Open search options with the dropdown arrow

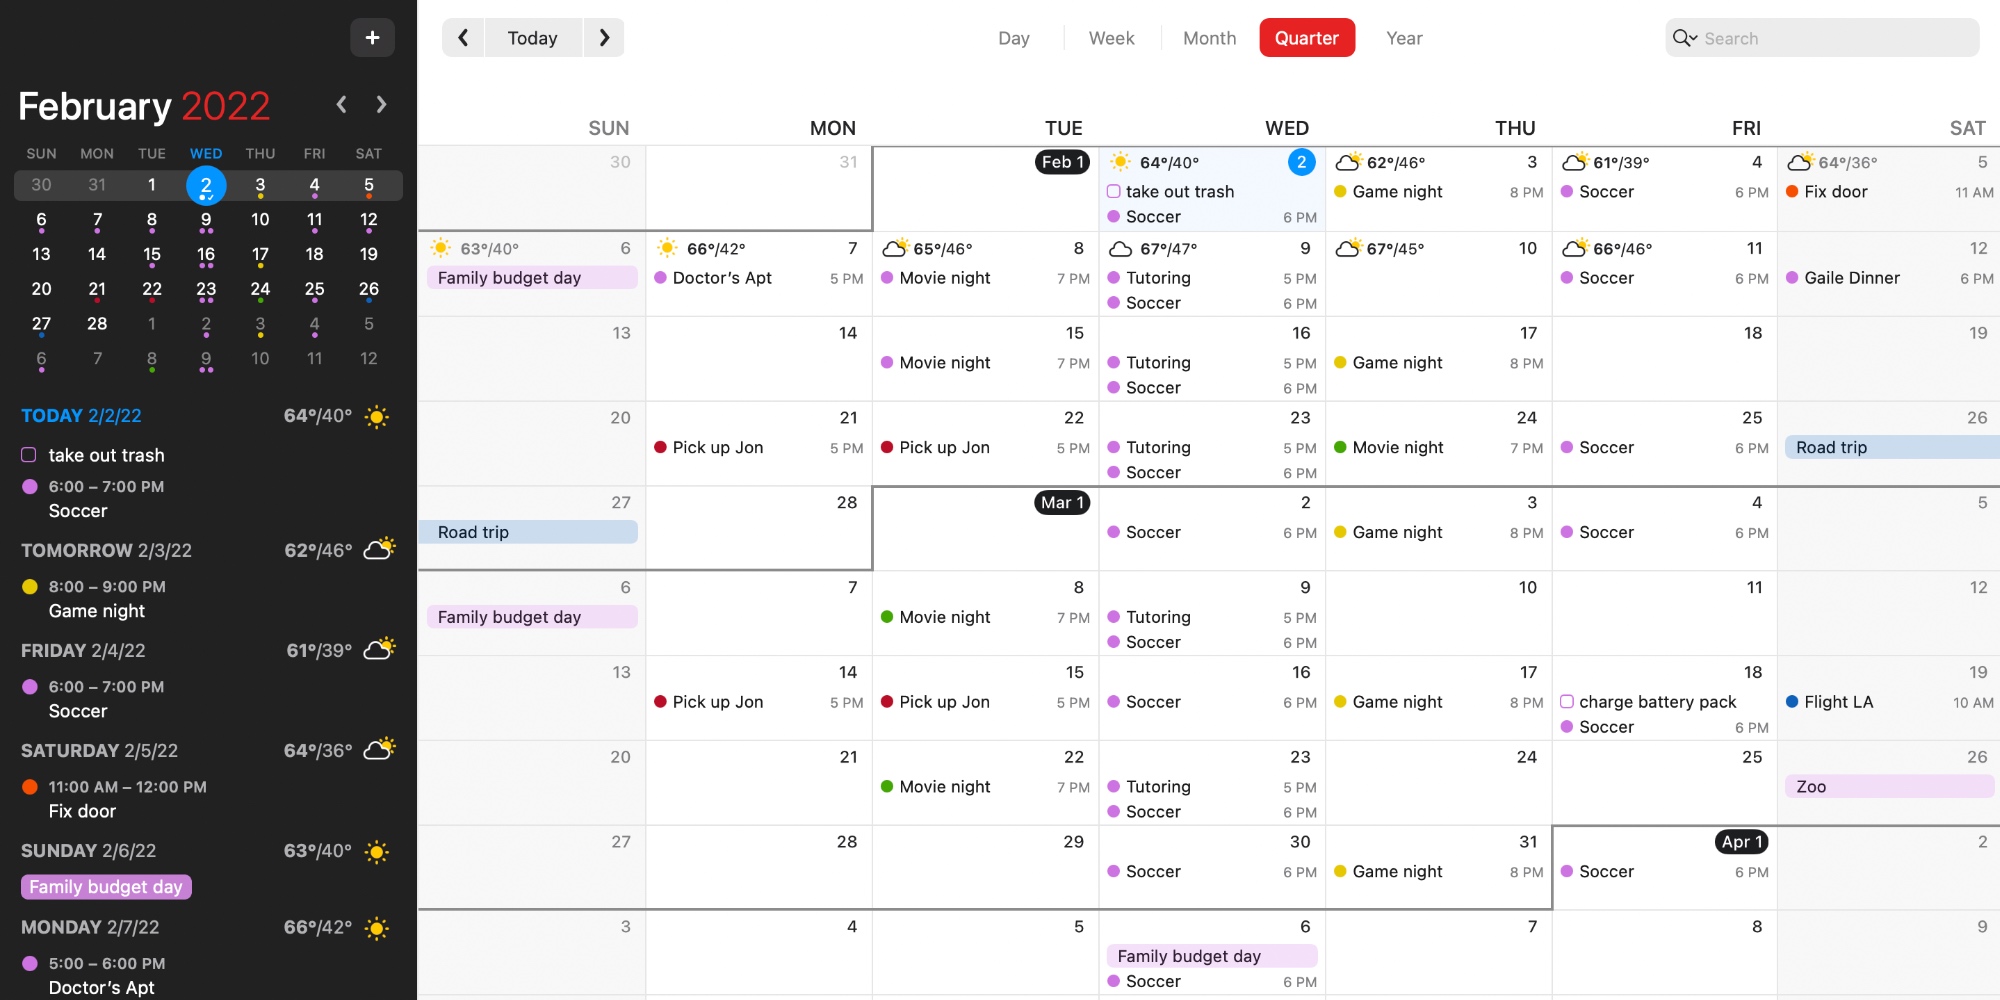1694,40
